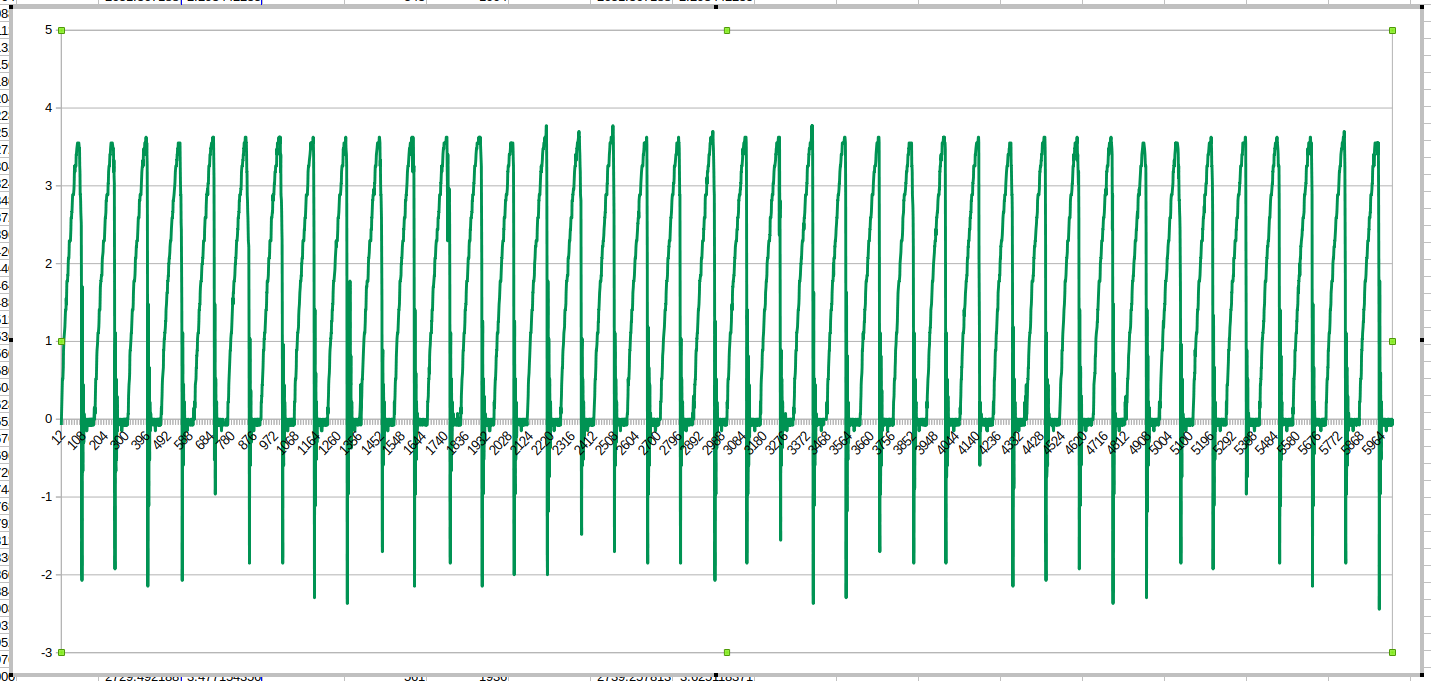Click the top-left green selection handle

[61, 31]
